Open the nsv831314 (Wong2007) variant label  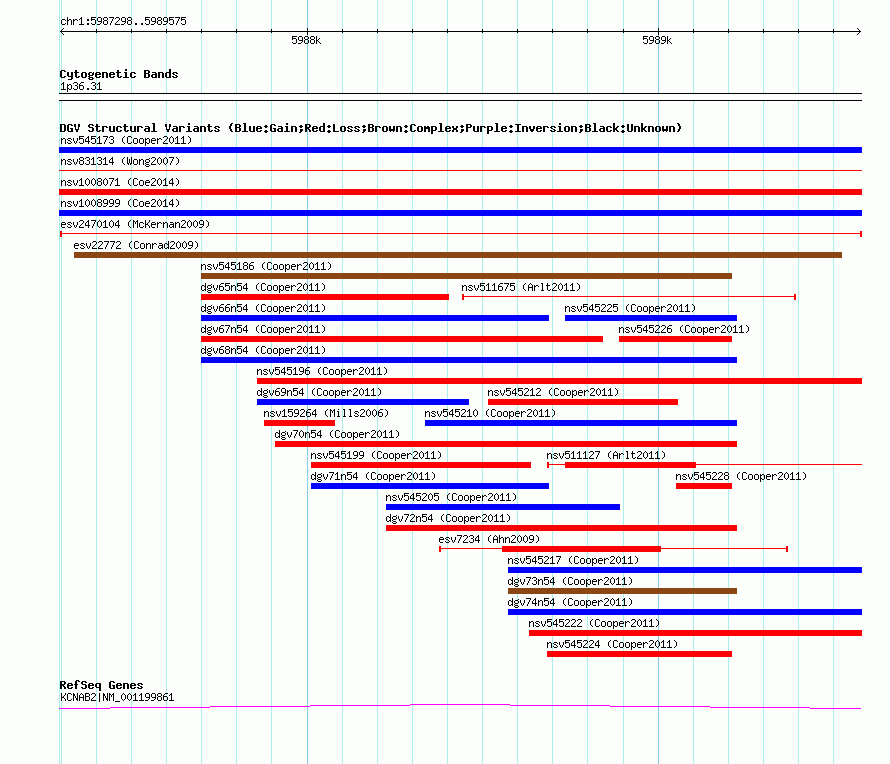(x=120, y=161)
